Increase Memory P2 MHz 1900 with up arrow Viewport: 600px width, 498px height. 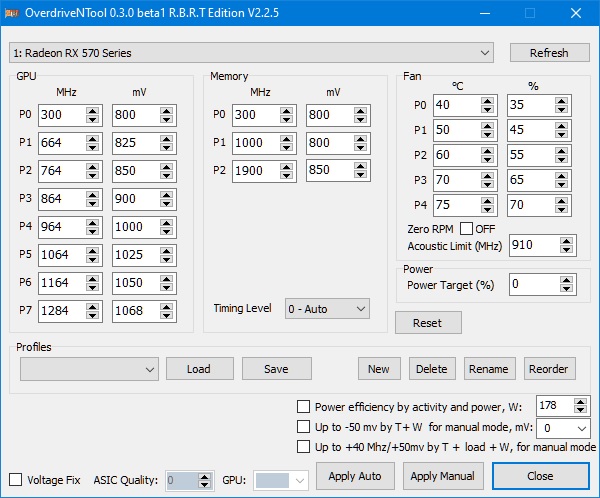(286, 167)
